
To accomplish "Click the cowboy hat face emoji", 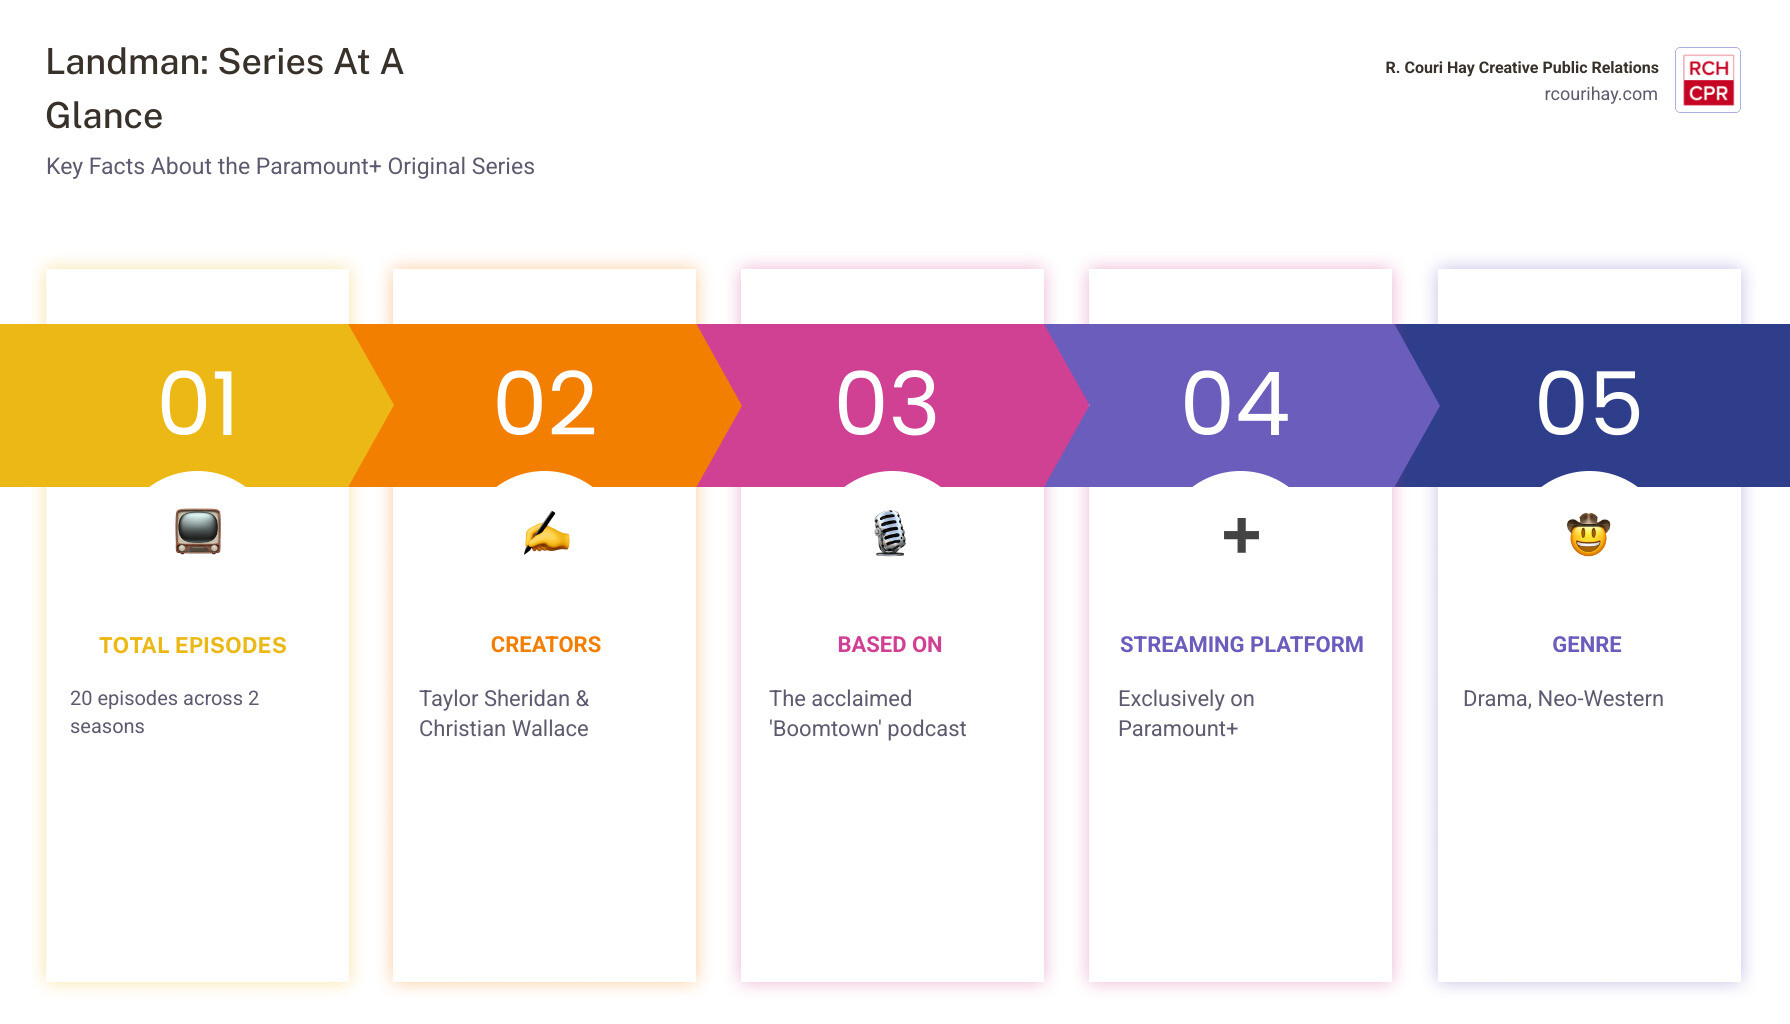I will [x=1588, y=534].
